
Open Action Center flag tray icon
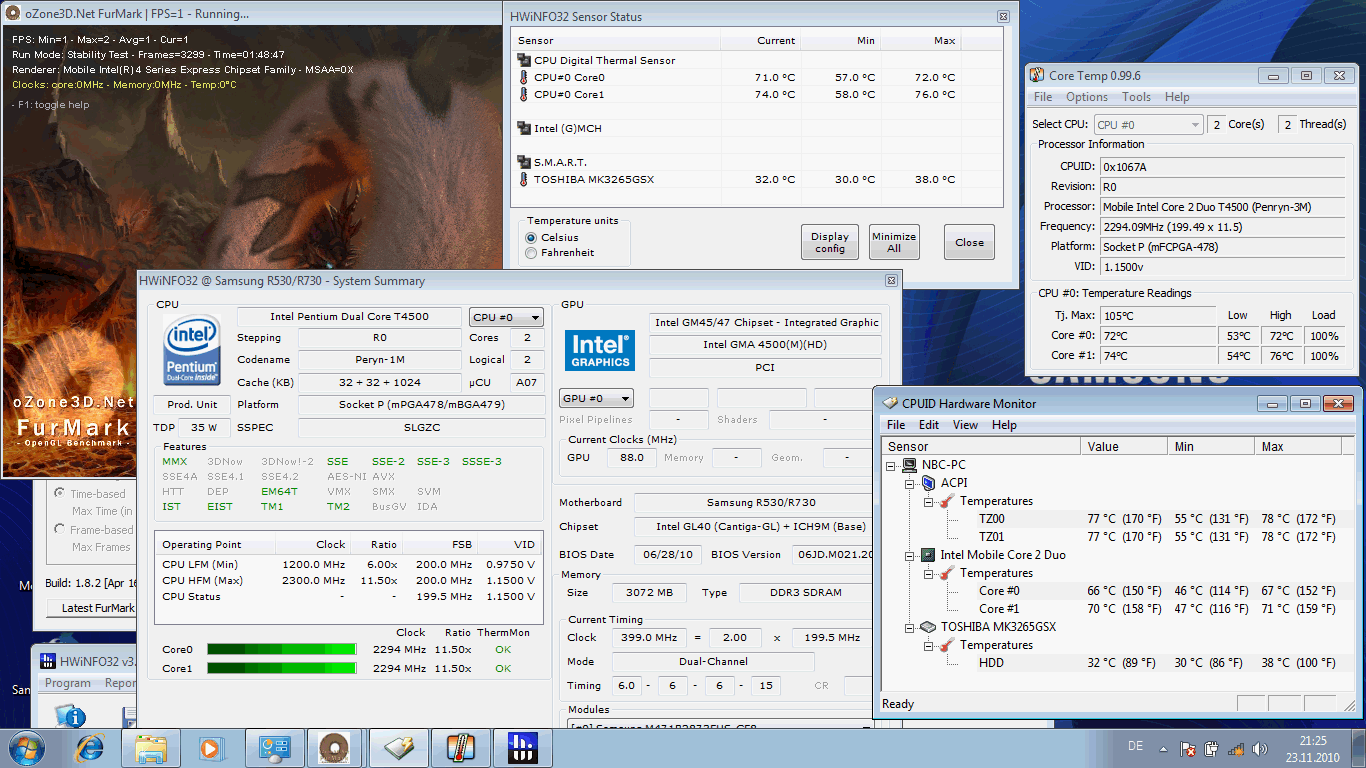point(1187,748)
